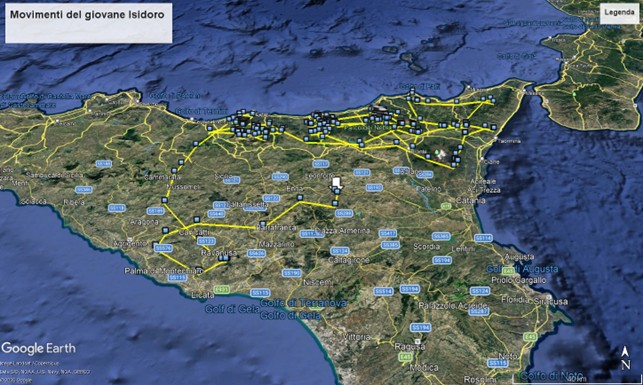
Task: Select the placemark above the SS299 shield
Action: pos(335,203)
